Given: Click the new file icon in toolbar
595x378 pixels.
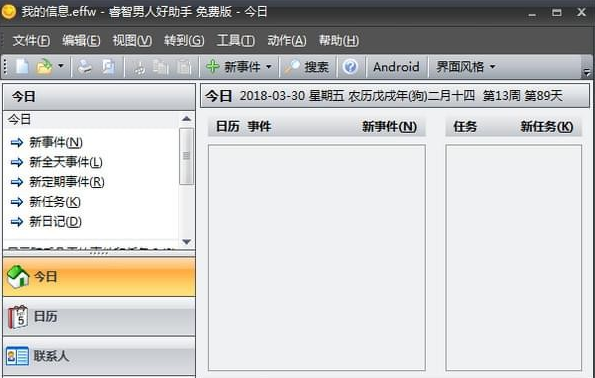Looking at the screenshot, I should [x=22, y=67].
